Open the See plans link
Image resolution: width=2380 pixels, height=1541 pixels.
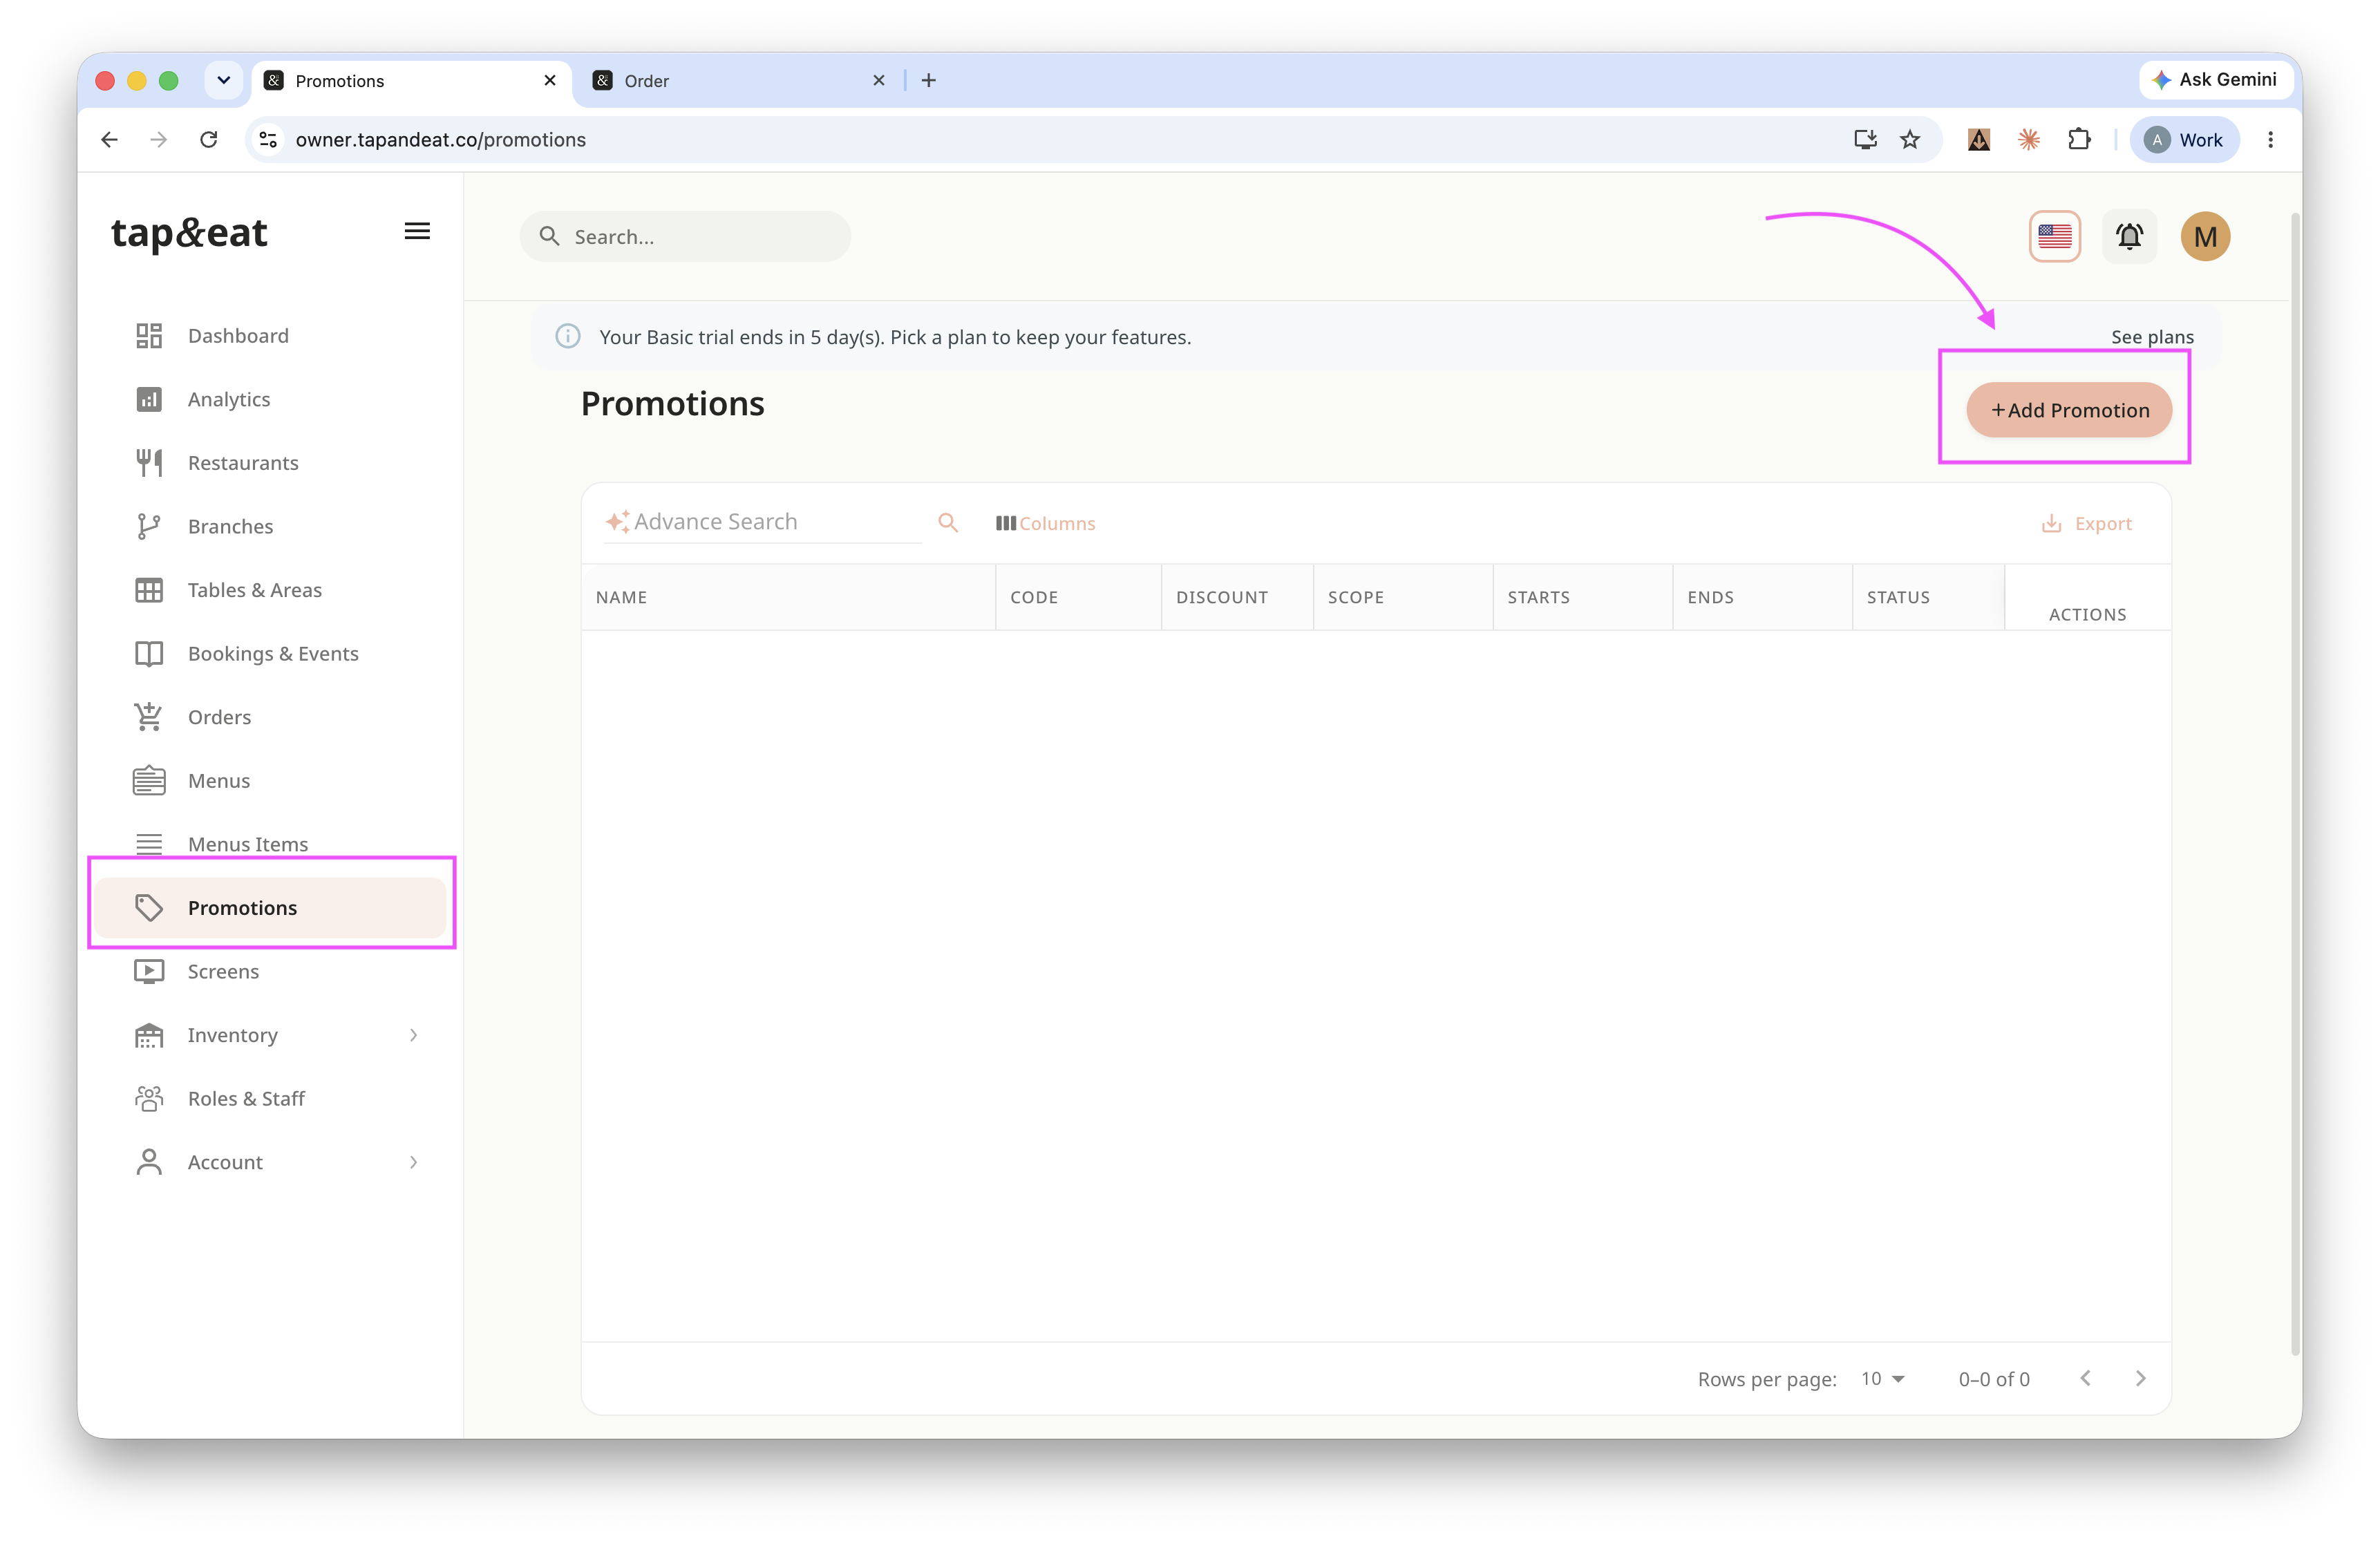pyautogui.click(x=2152, y=337)
